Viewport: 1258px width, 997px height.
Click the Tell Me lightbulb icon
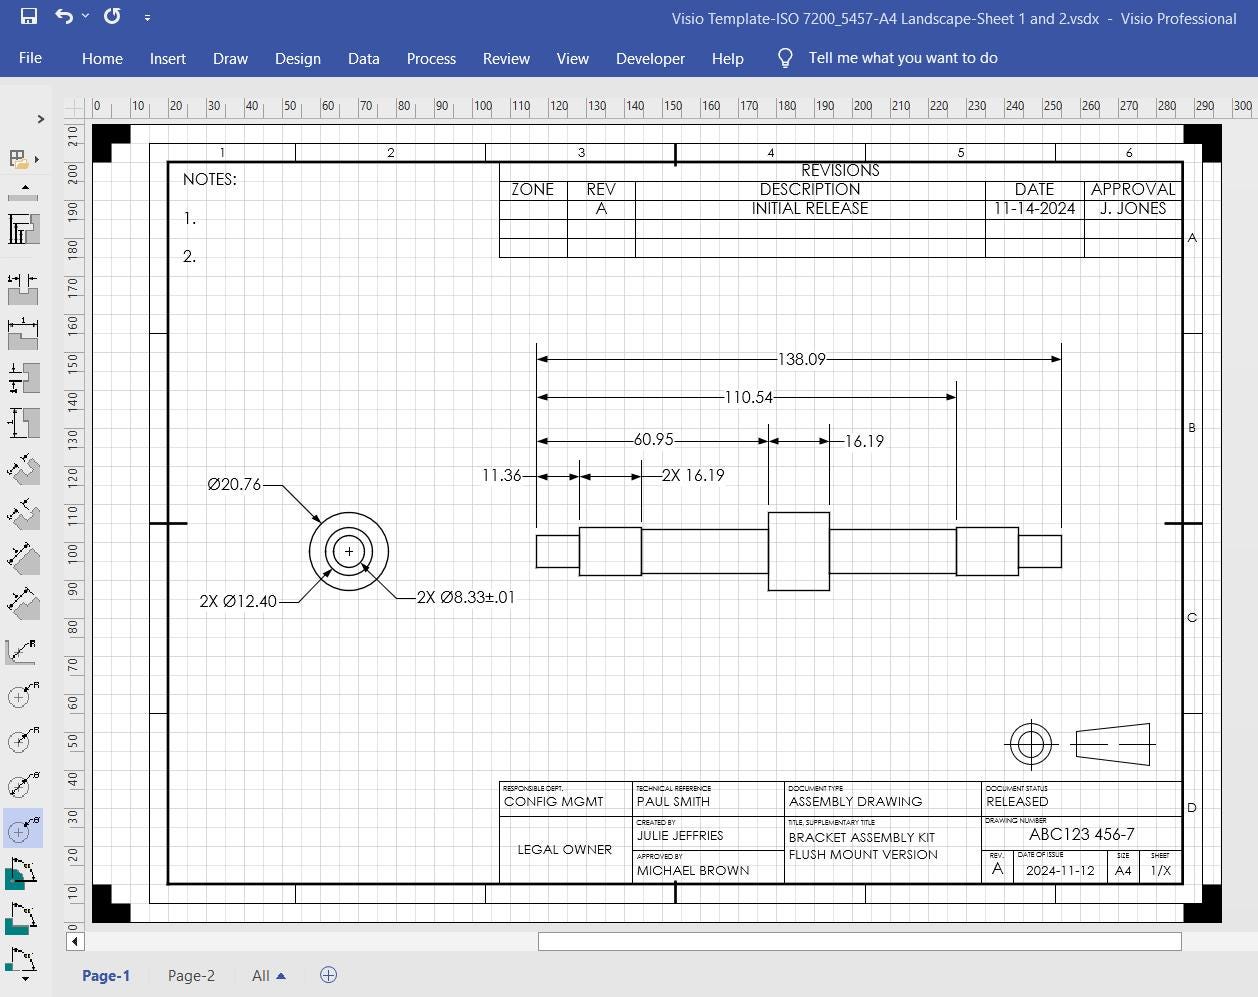click(x=786, y=58)
